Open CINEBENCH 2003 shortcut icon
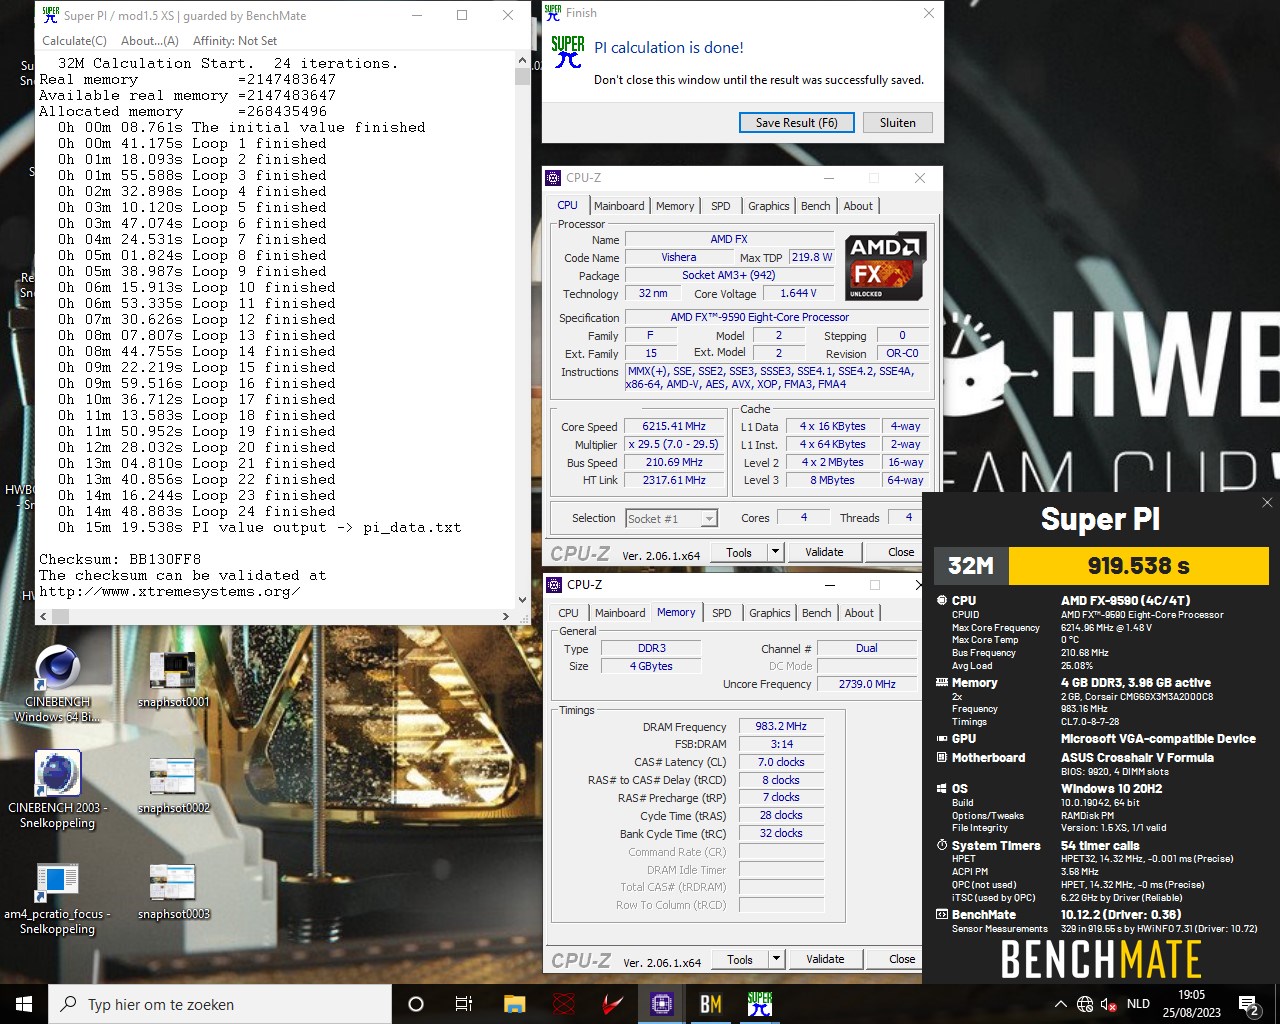Screen dimensions: 1280x1024 (57, 790)
